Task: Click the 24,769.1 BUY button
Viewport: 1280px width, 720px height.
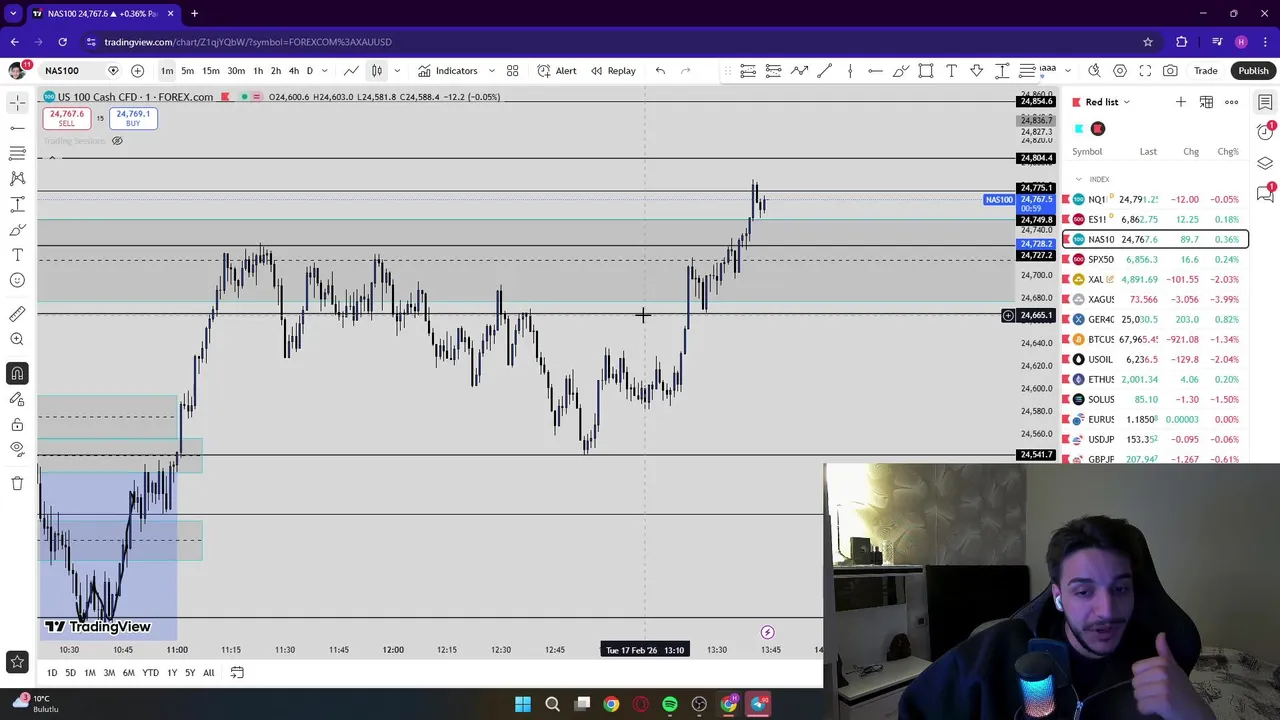Action: point(133,118)
